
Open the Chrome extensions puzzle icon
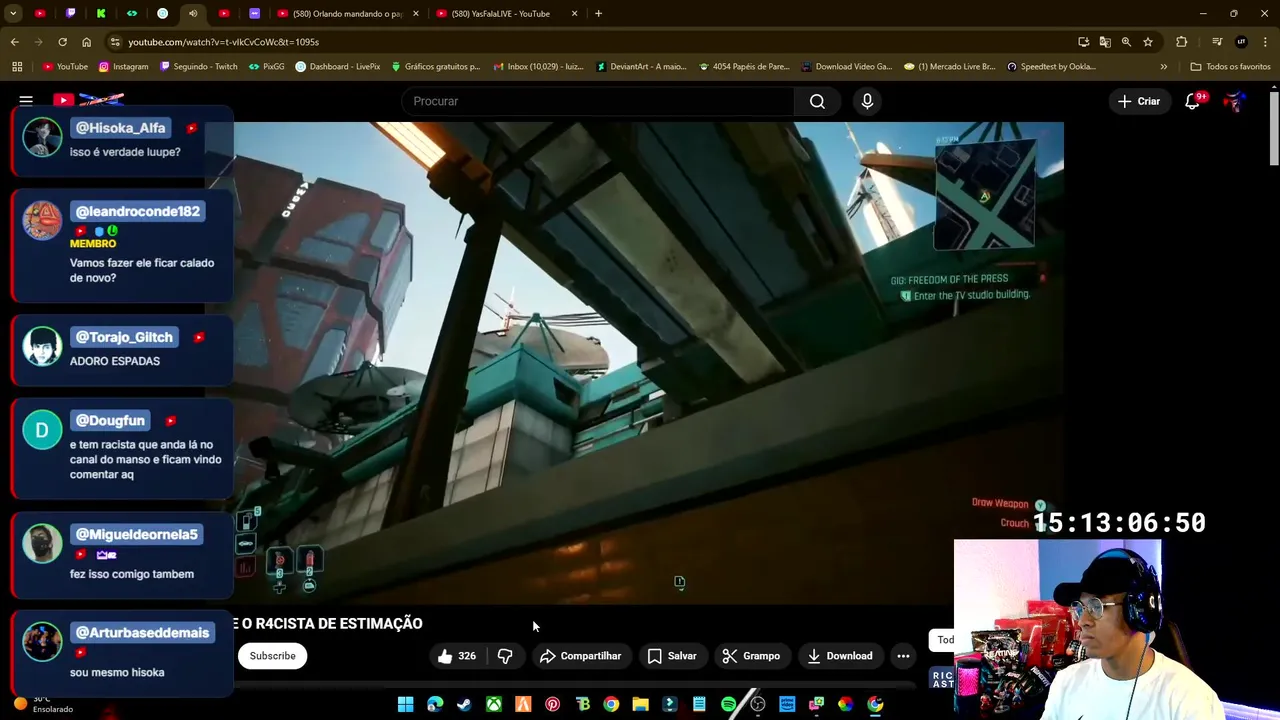1182,42
